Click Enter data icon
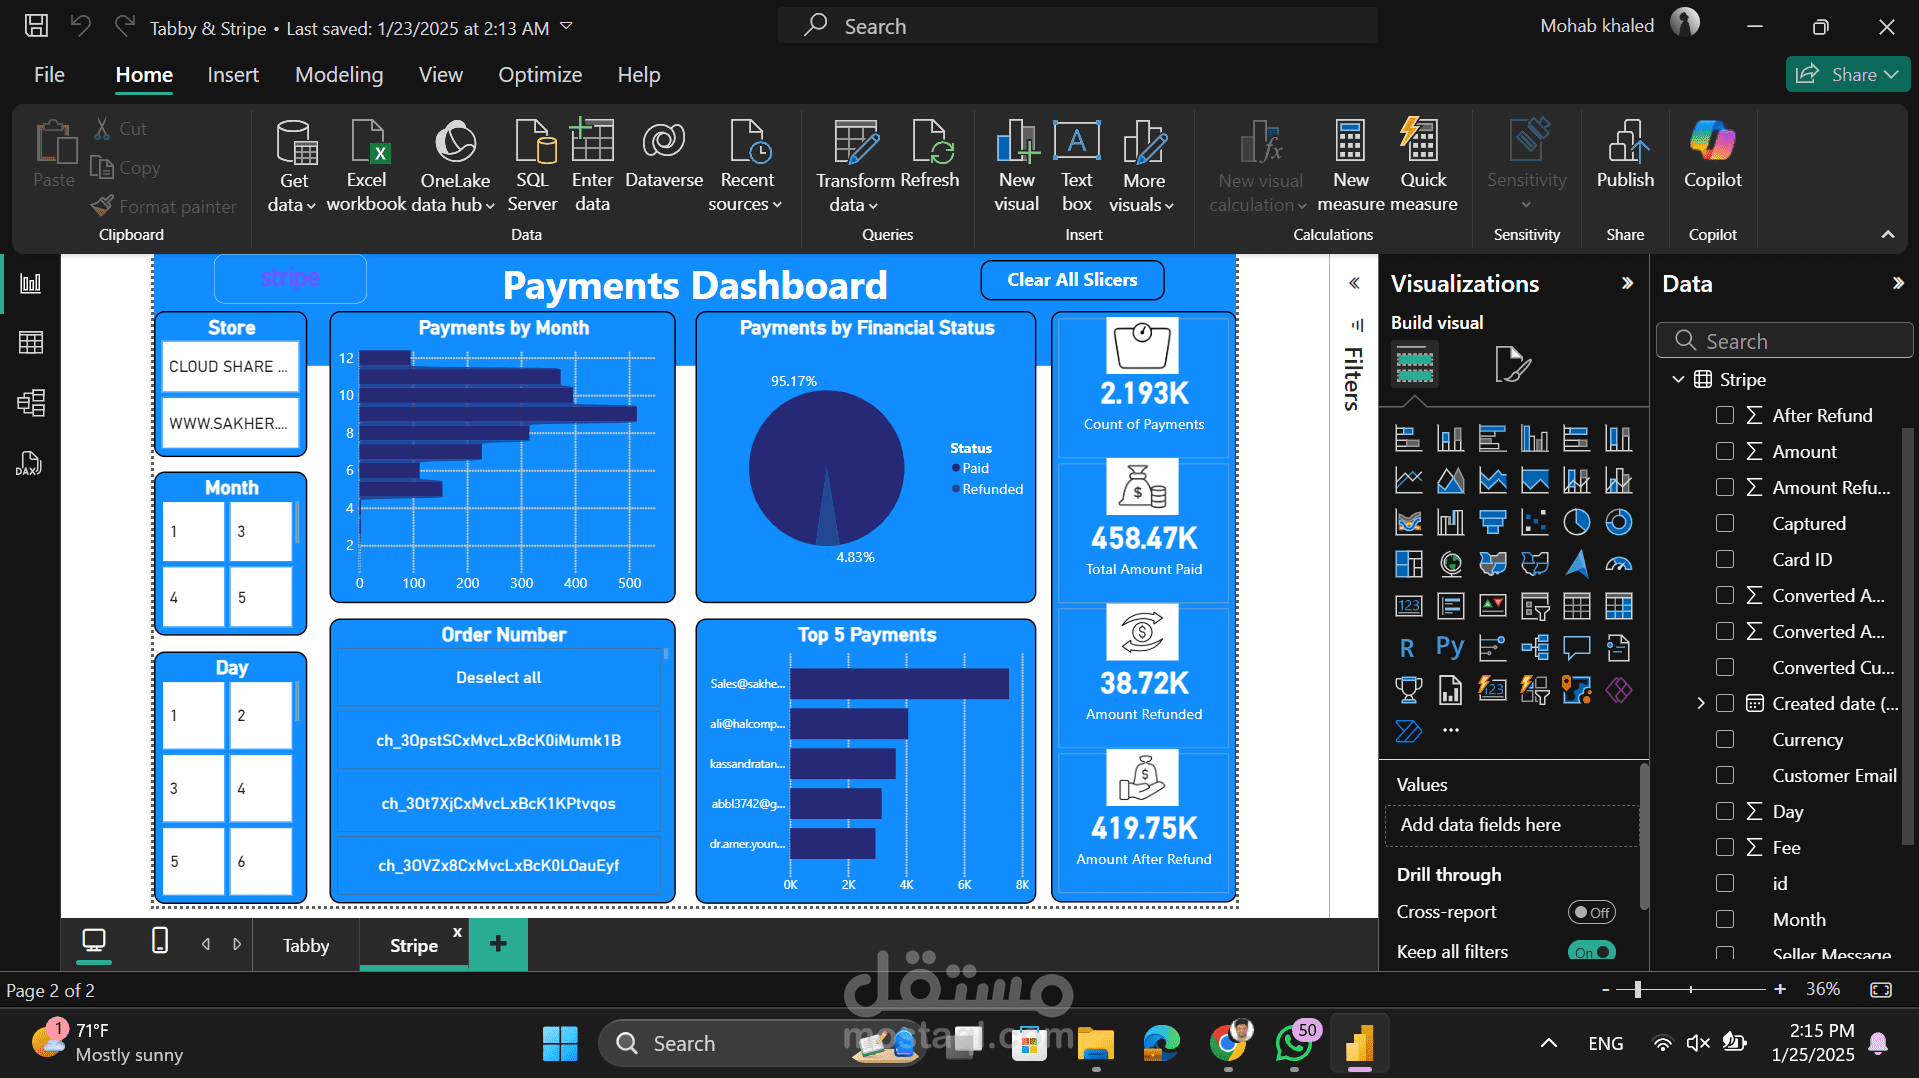This screenshot has width=1919, height=1078. click(x=592, y=166)
